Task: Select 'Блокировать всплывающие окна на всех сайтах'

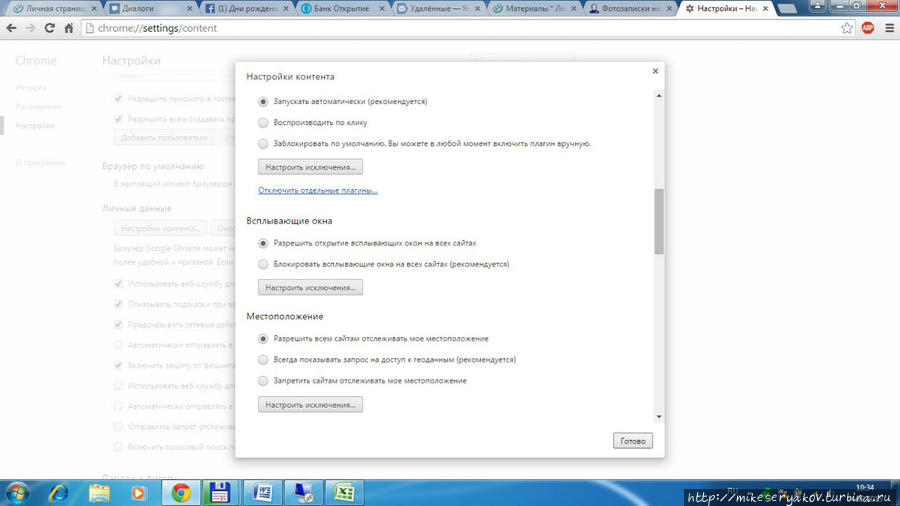Action: click(x=263, y=265)
